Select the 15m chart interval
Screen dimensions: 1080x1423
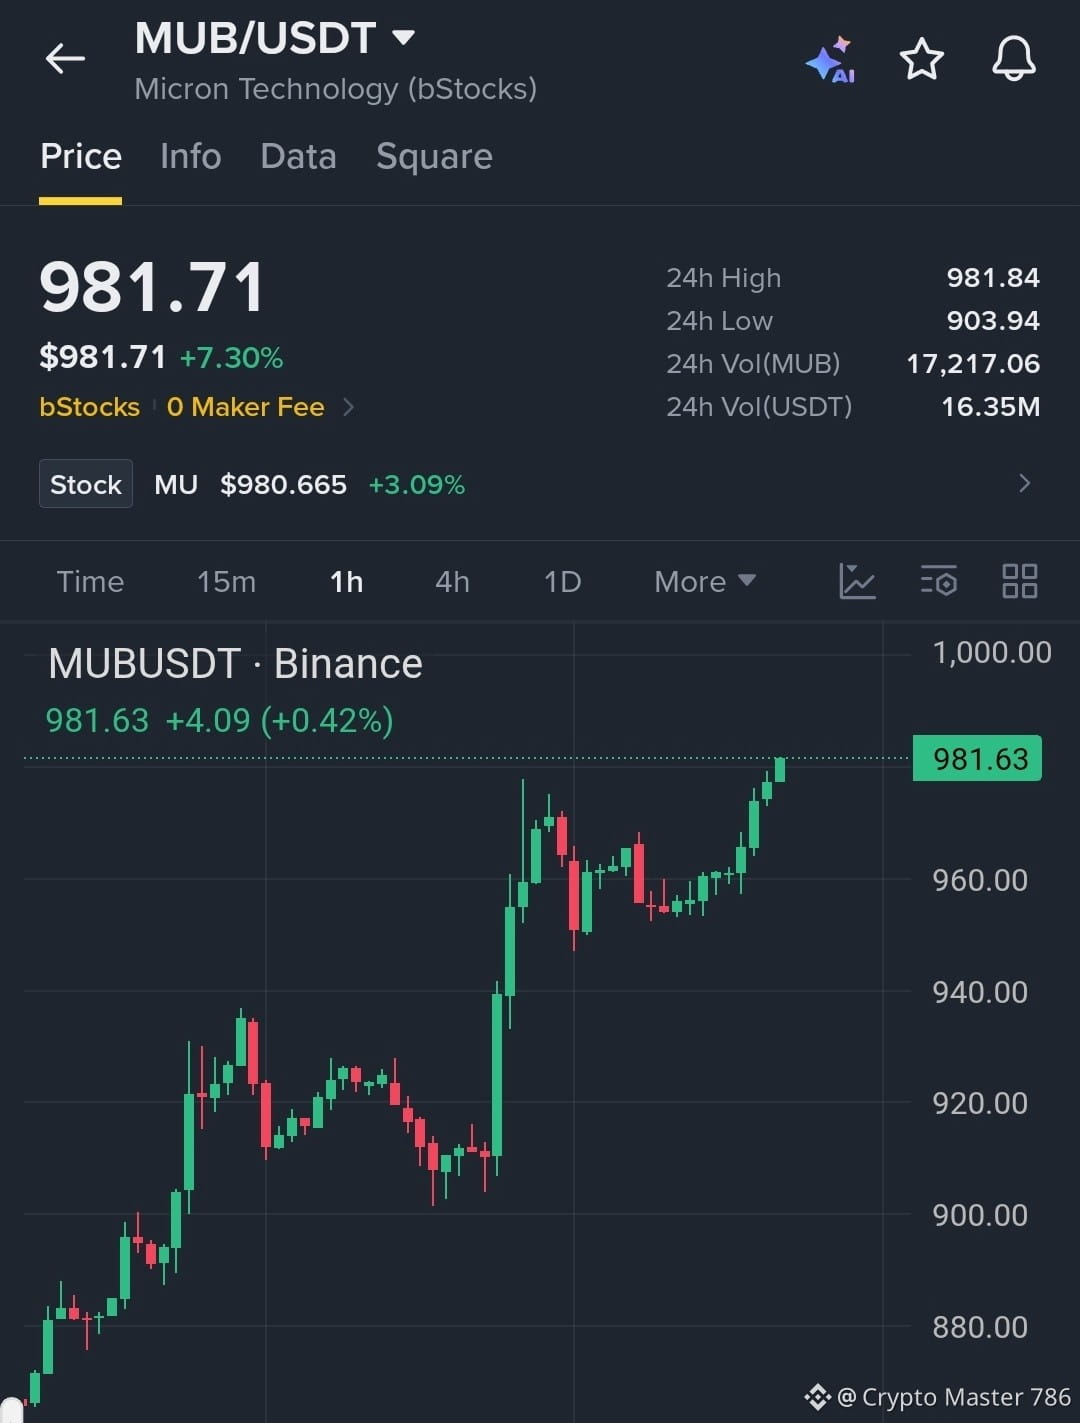[226, 581]
